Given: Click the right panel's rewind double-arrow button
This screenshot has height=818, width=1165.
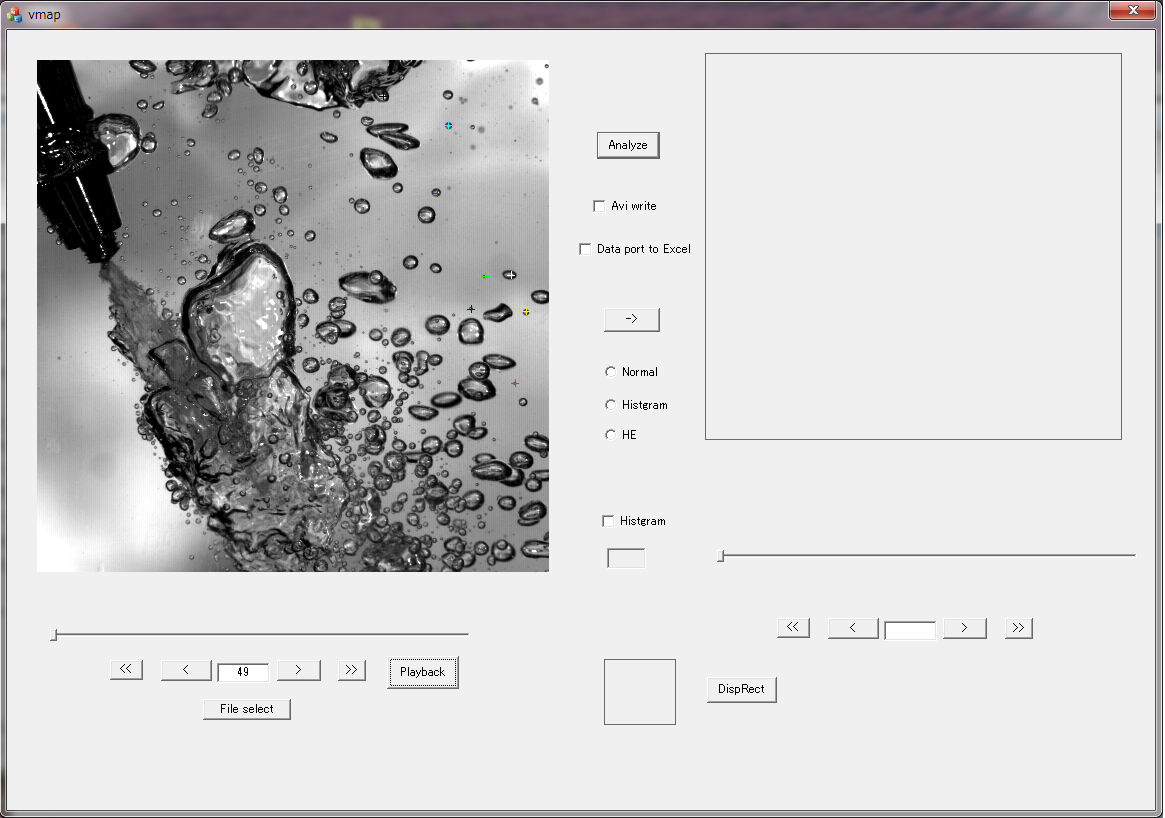Looking at the screenshot, I should (793, 627).
